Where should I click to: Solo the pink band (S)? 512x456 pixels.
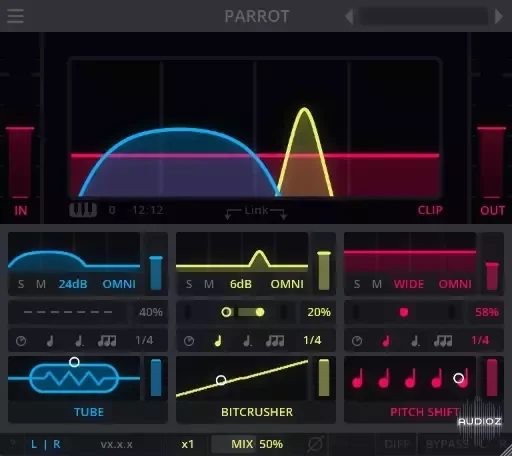coord(357,284)
